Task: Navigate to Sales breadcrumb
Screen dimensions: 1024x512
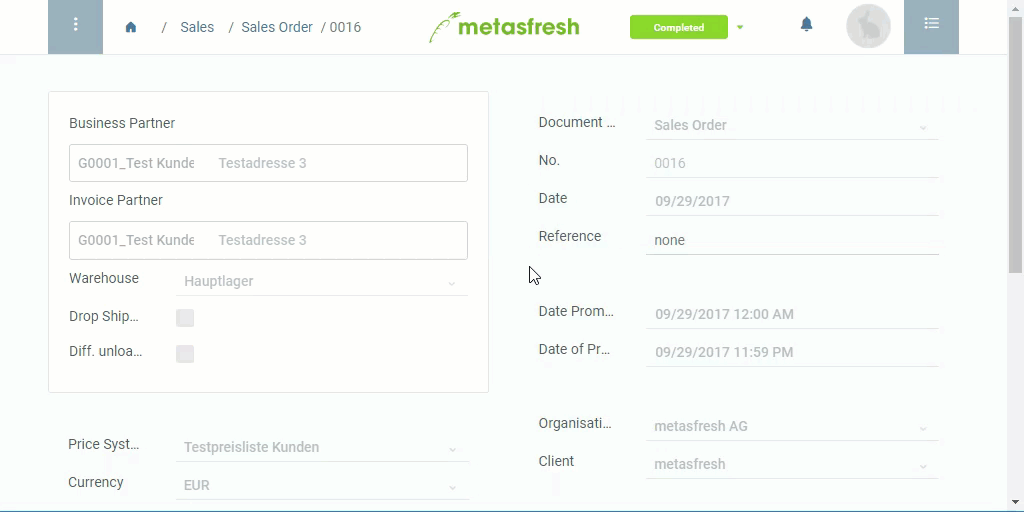Action: [x=197, y=27]
